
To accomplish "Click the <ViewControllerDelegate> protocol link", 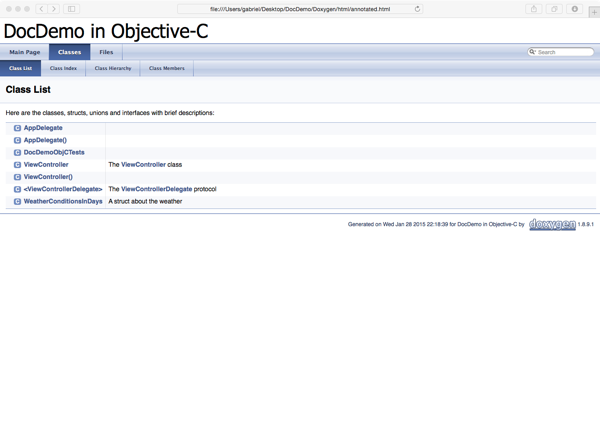I will (x=63, y=189).
